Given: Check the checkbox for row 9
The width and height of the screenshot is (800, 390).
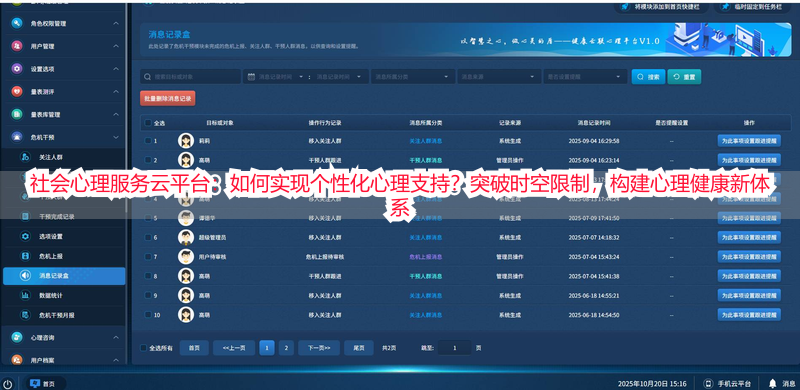Looking at the screenshot, I should pyautogui.click(x=148, y=295).
